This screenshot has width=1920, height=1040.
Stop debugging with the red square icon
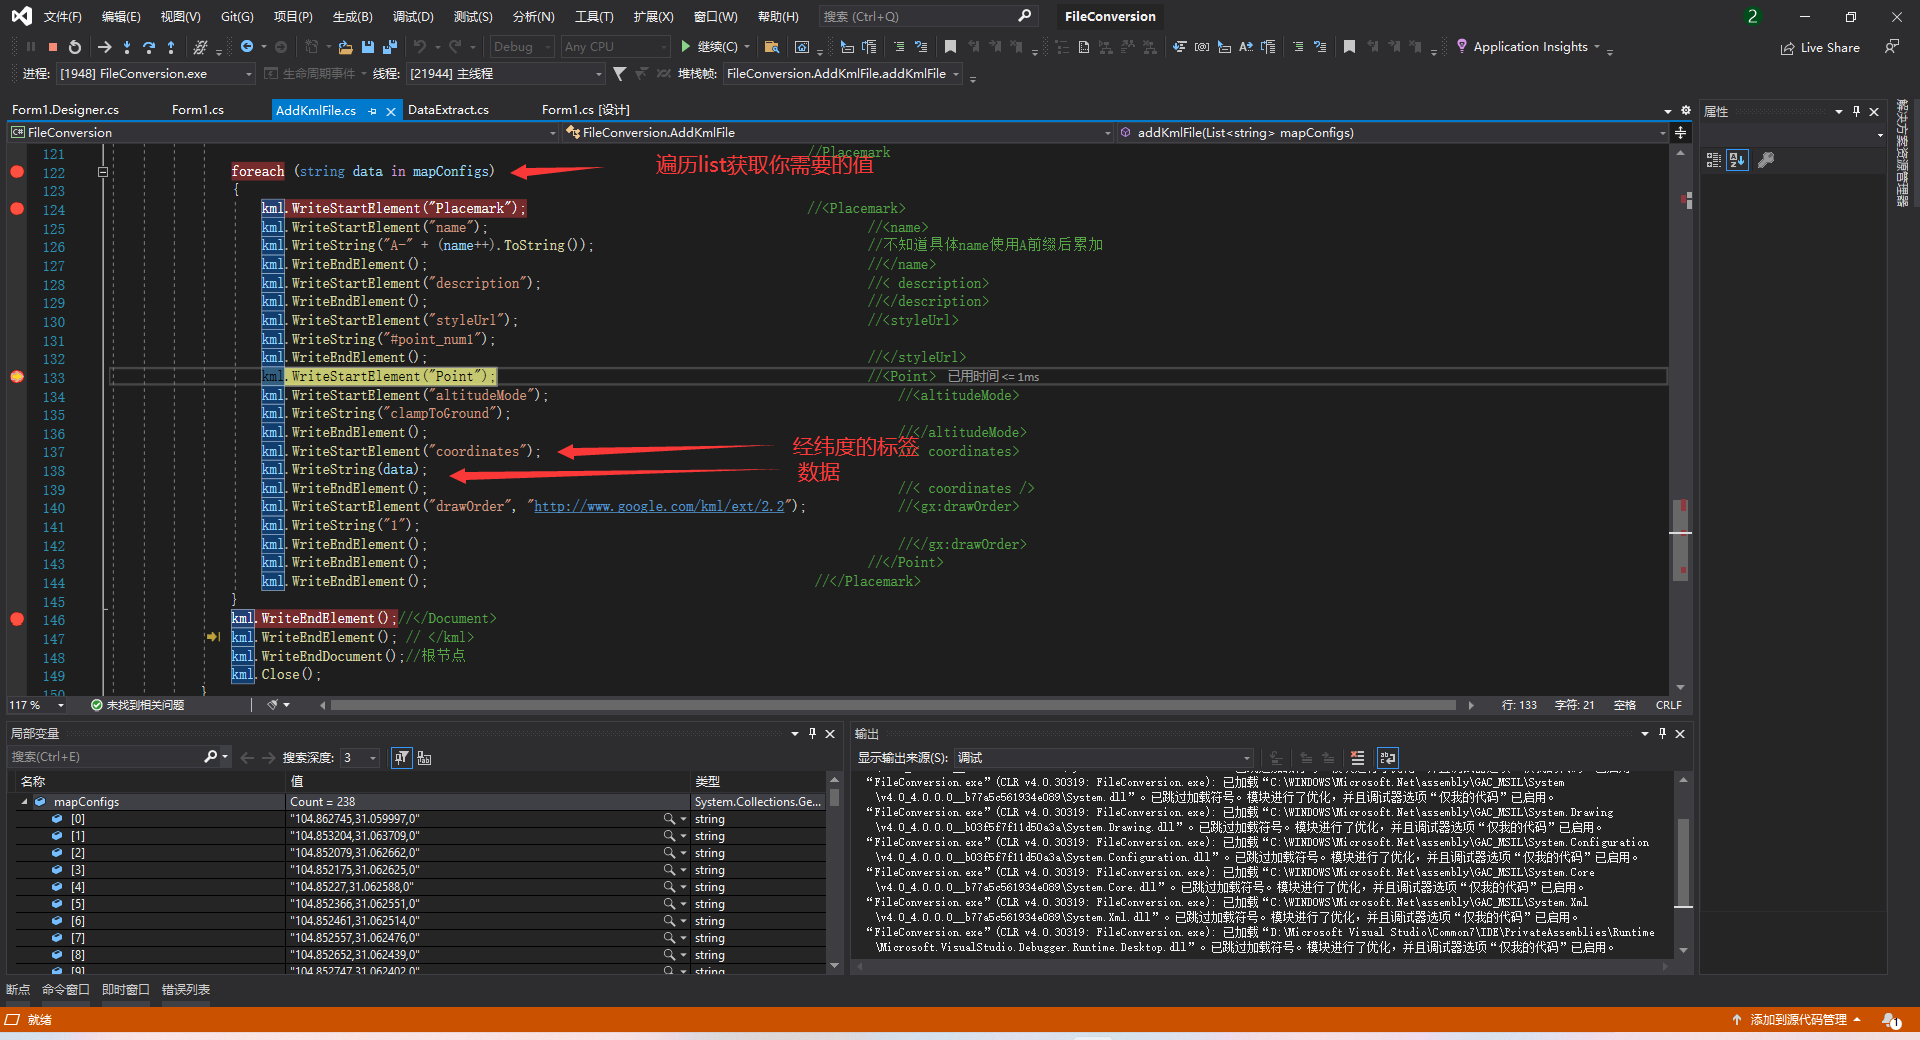click(53, 47)
